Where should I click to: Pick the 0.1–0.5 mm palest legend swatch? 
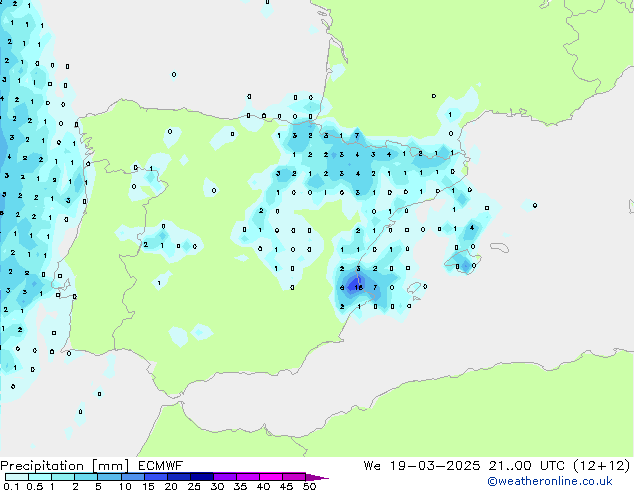(x=17, y=477)
